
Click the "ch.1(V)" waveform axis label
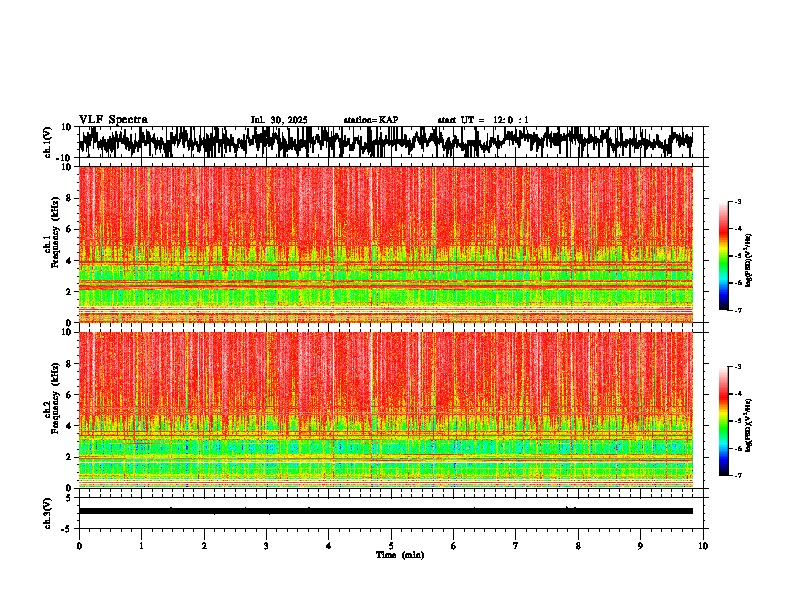[48, 142]
